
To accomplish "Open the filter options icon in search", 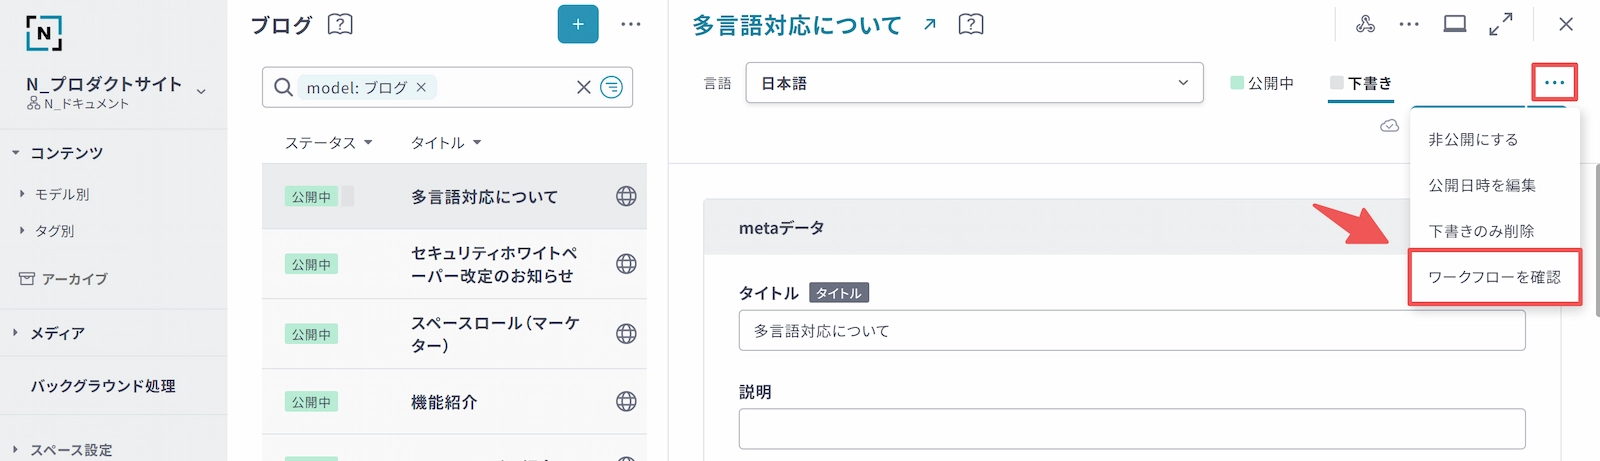I will 611,88.
